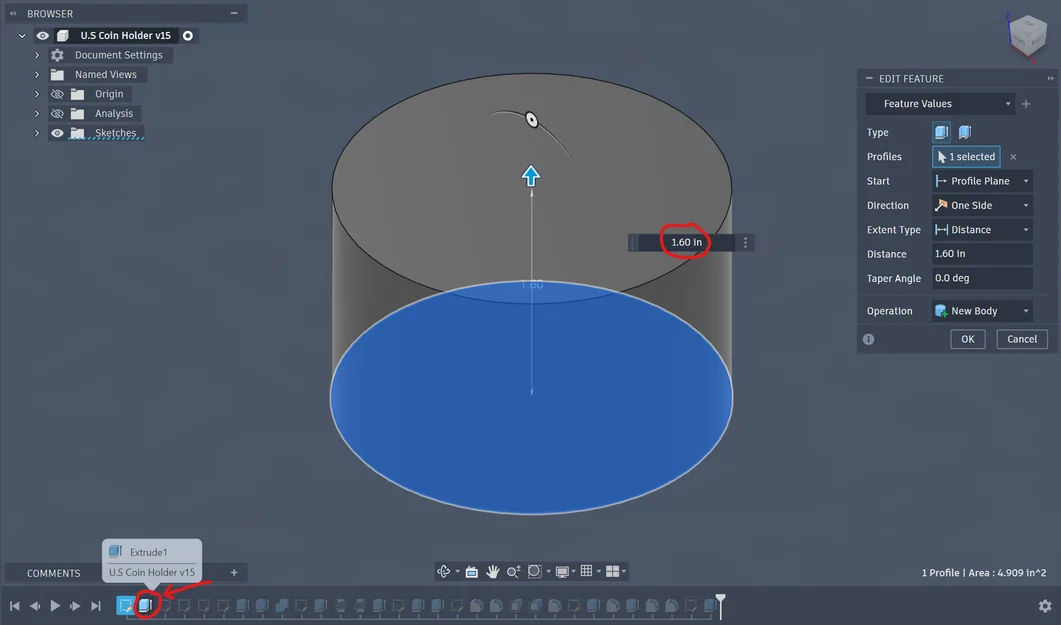Hide the Sketches folder via eye icon
This screenshot has width=1061, height=625.
pyautogui.click(x=58, y=133)
